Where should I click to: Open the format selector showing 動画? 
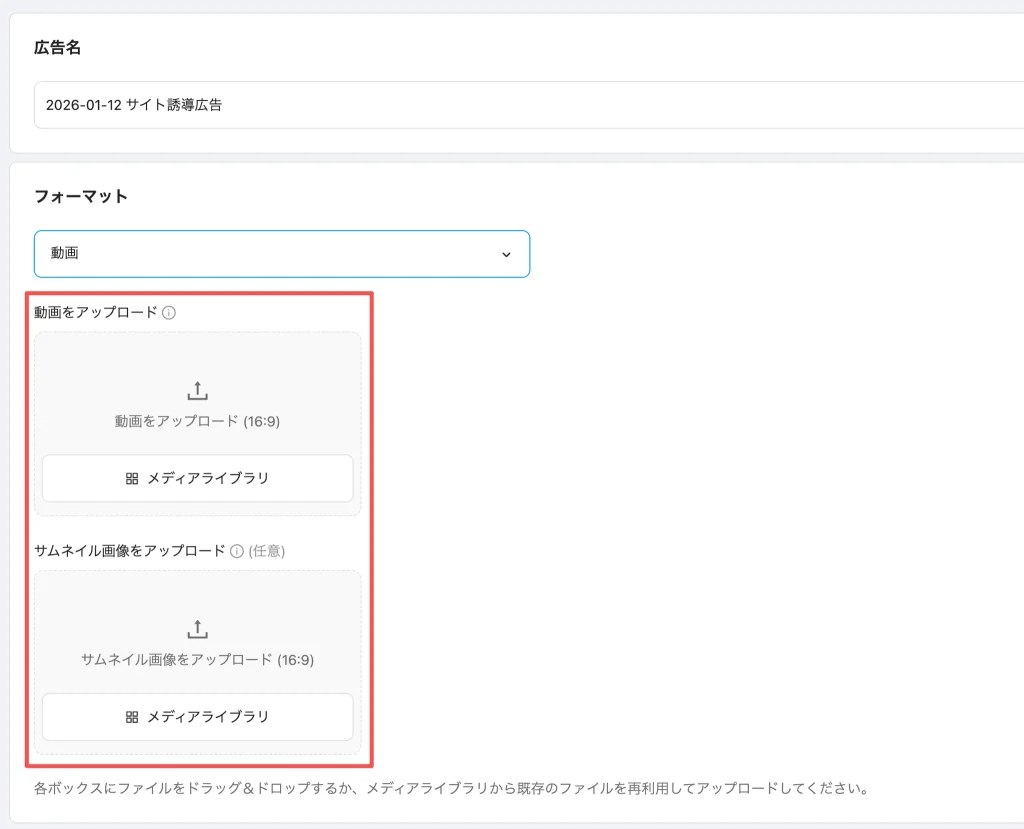(281, 254)
